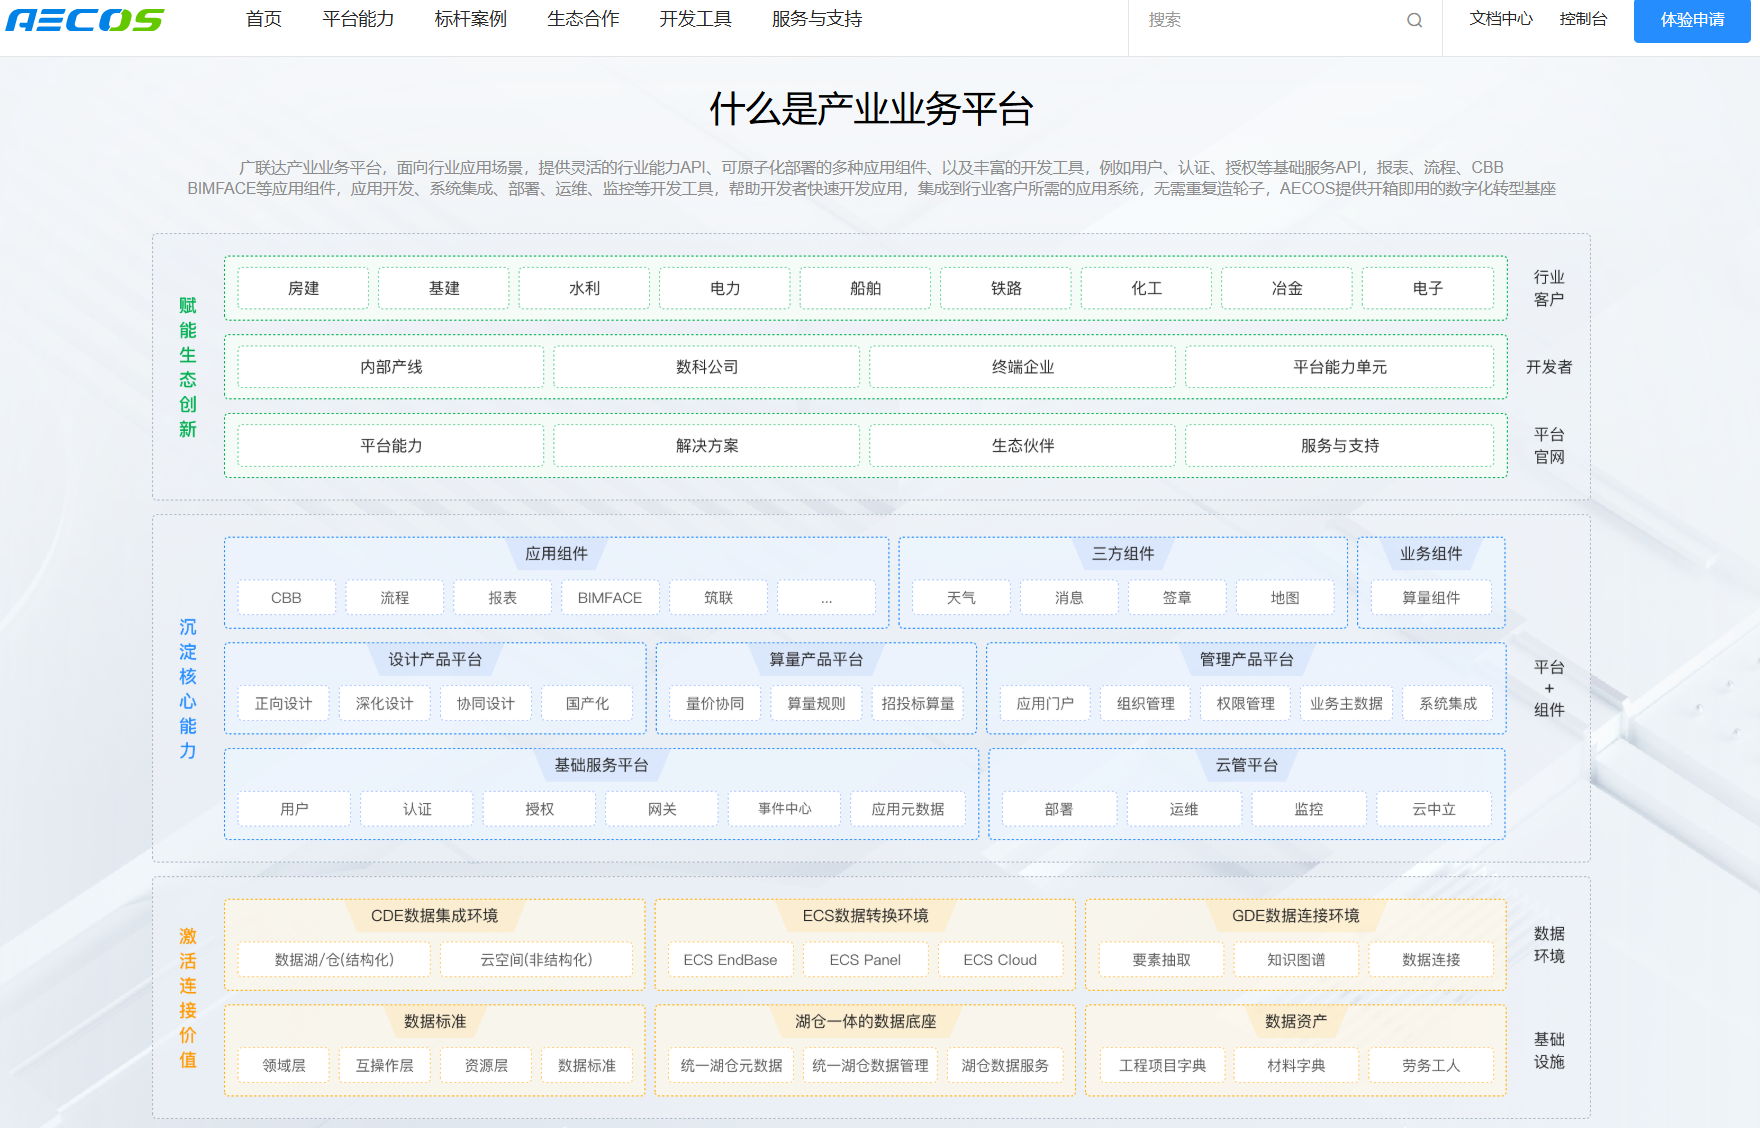Open the 平台能力 navigation menu
Viewport: 1760px width, 1128px height.
pyautogui.click(x=358, y=19)
